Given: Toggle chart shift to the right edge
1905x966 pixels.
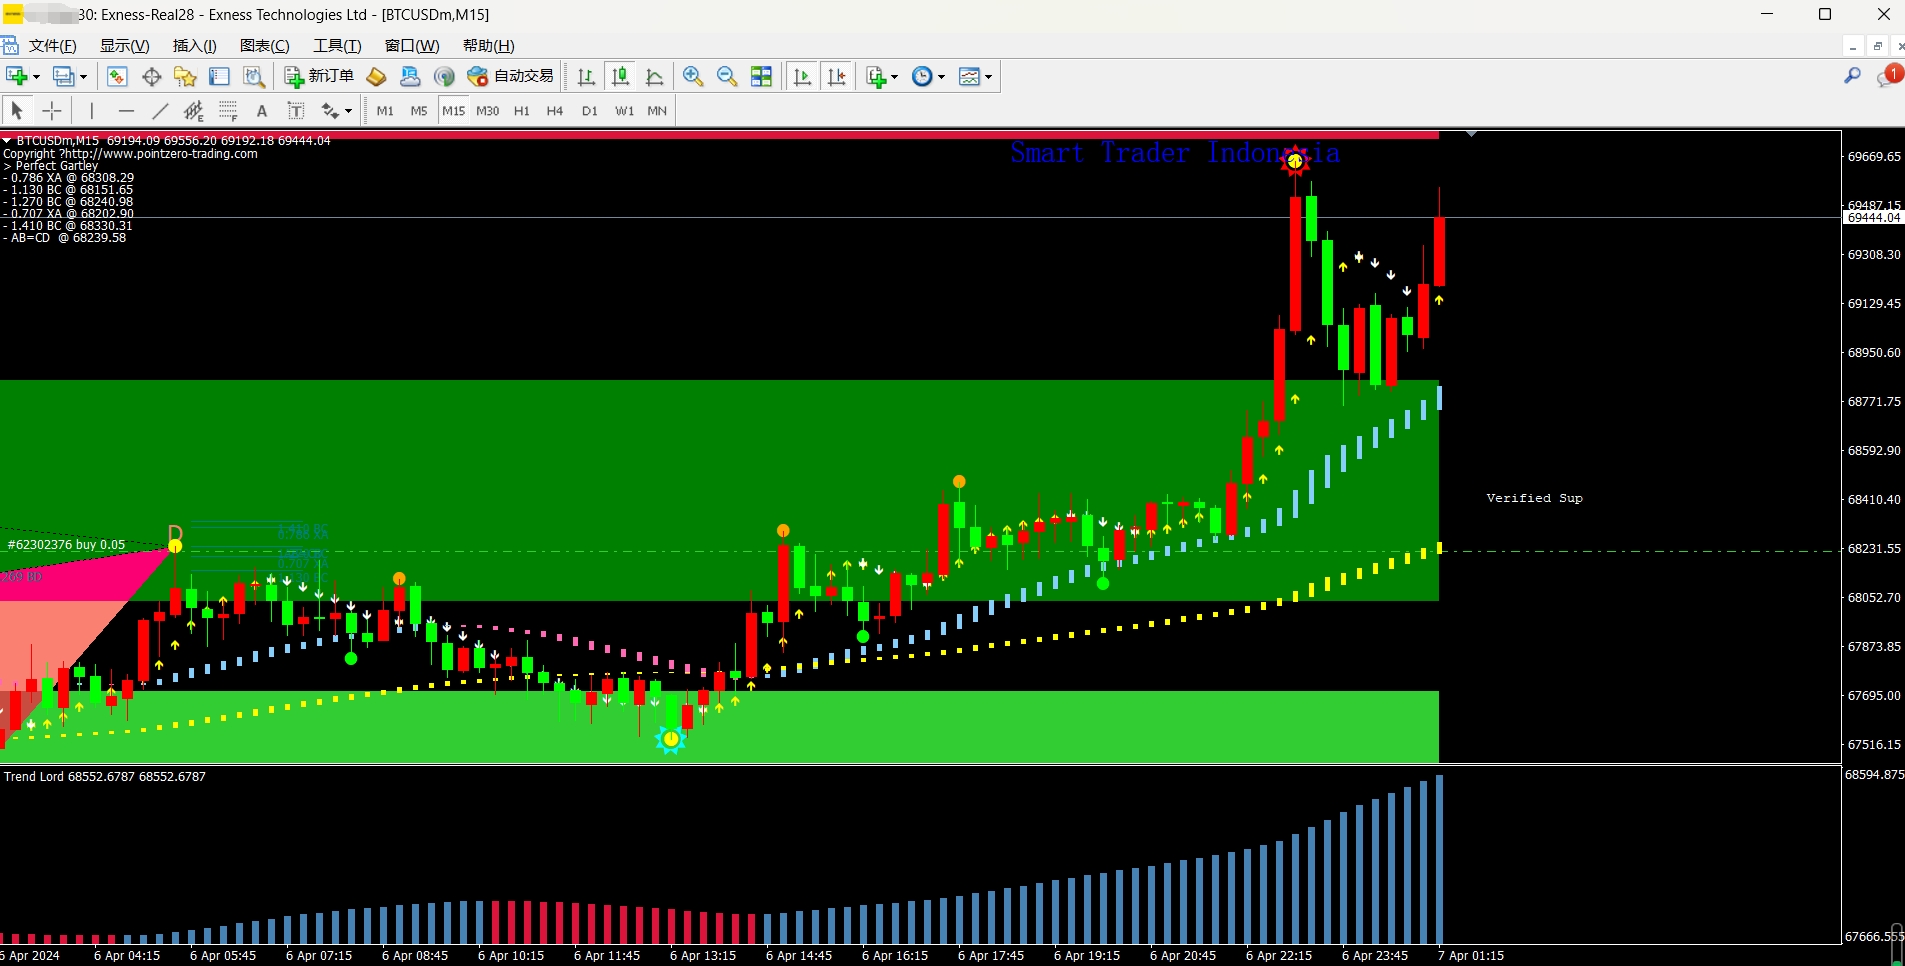Looking at the screenshot, I should point(836,76).
